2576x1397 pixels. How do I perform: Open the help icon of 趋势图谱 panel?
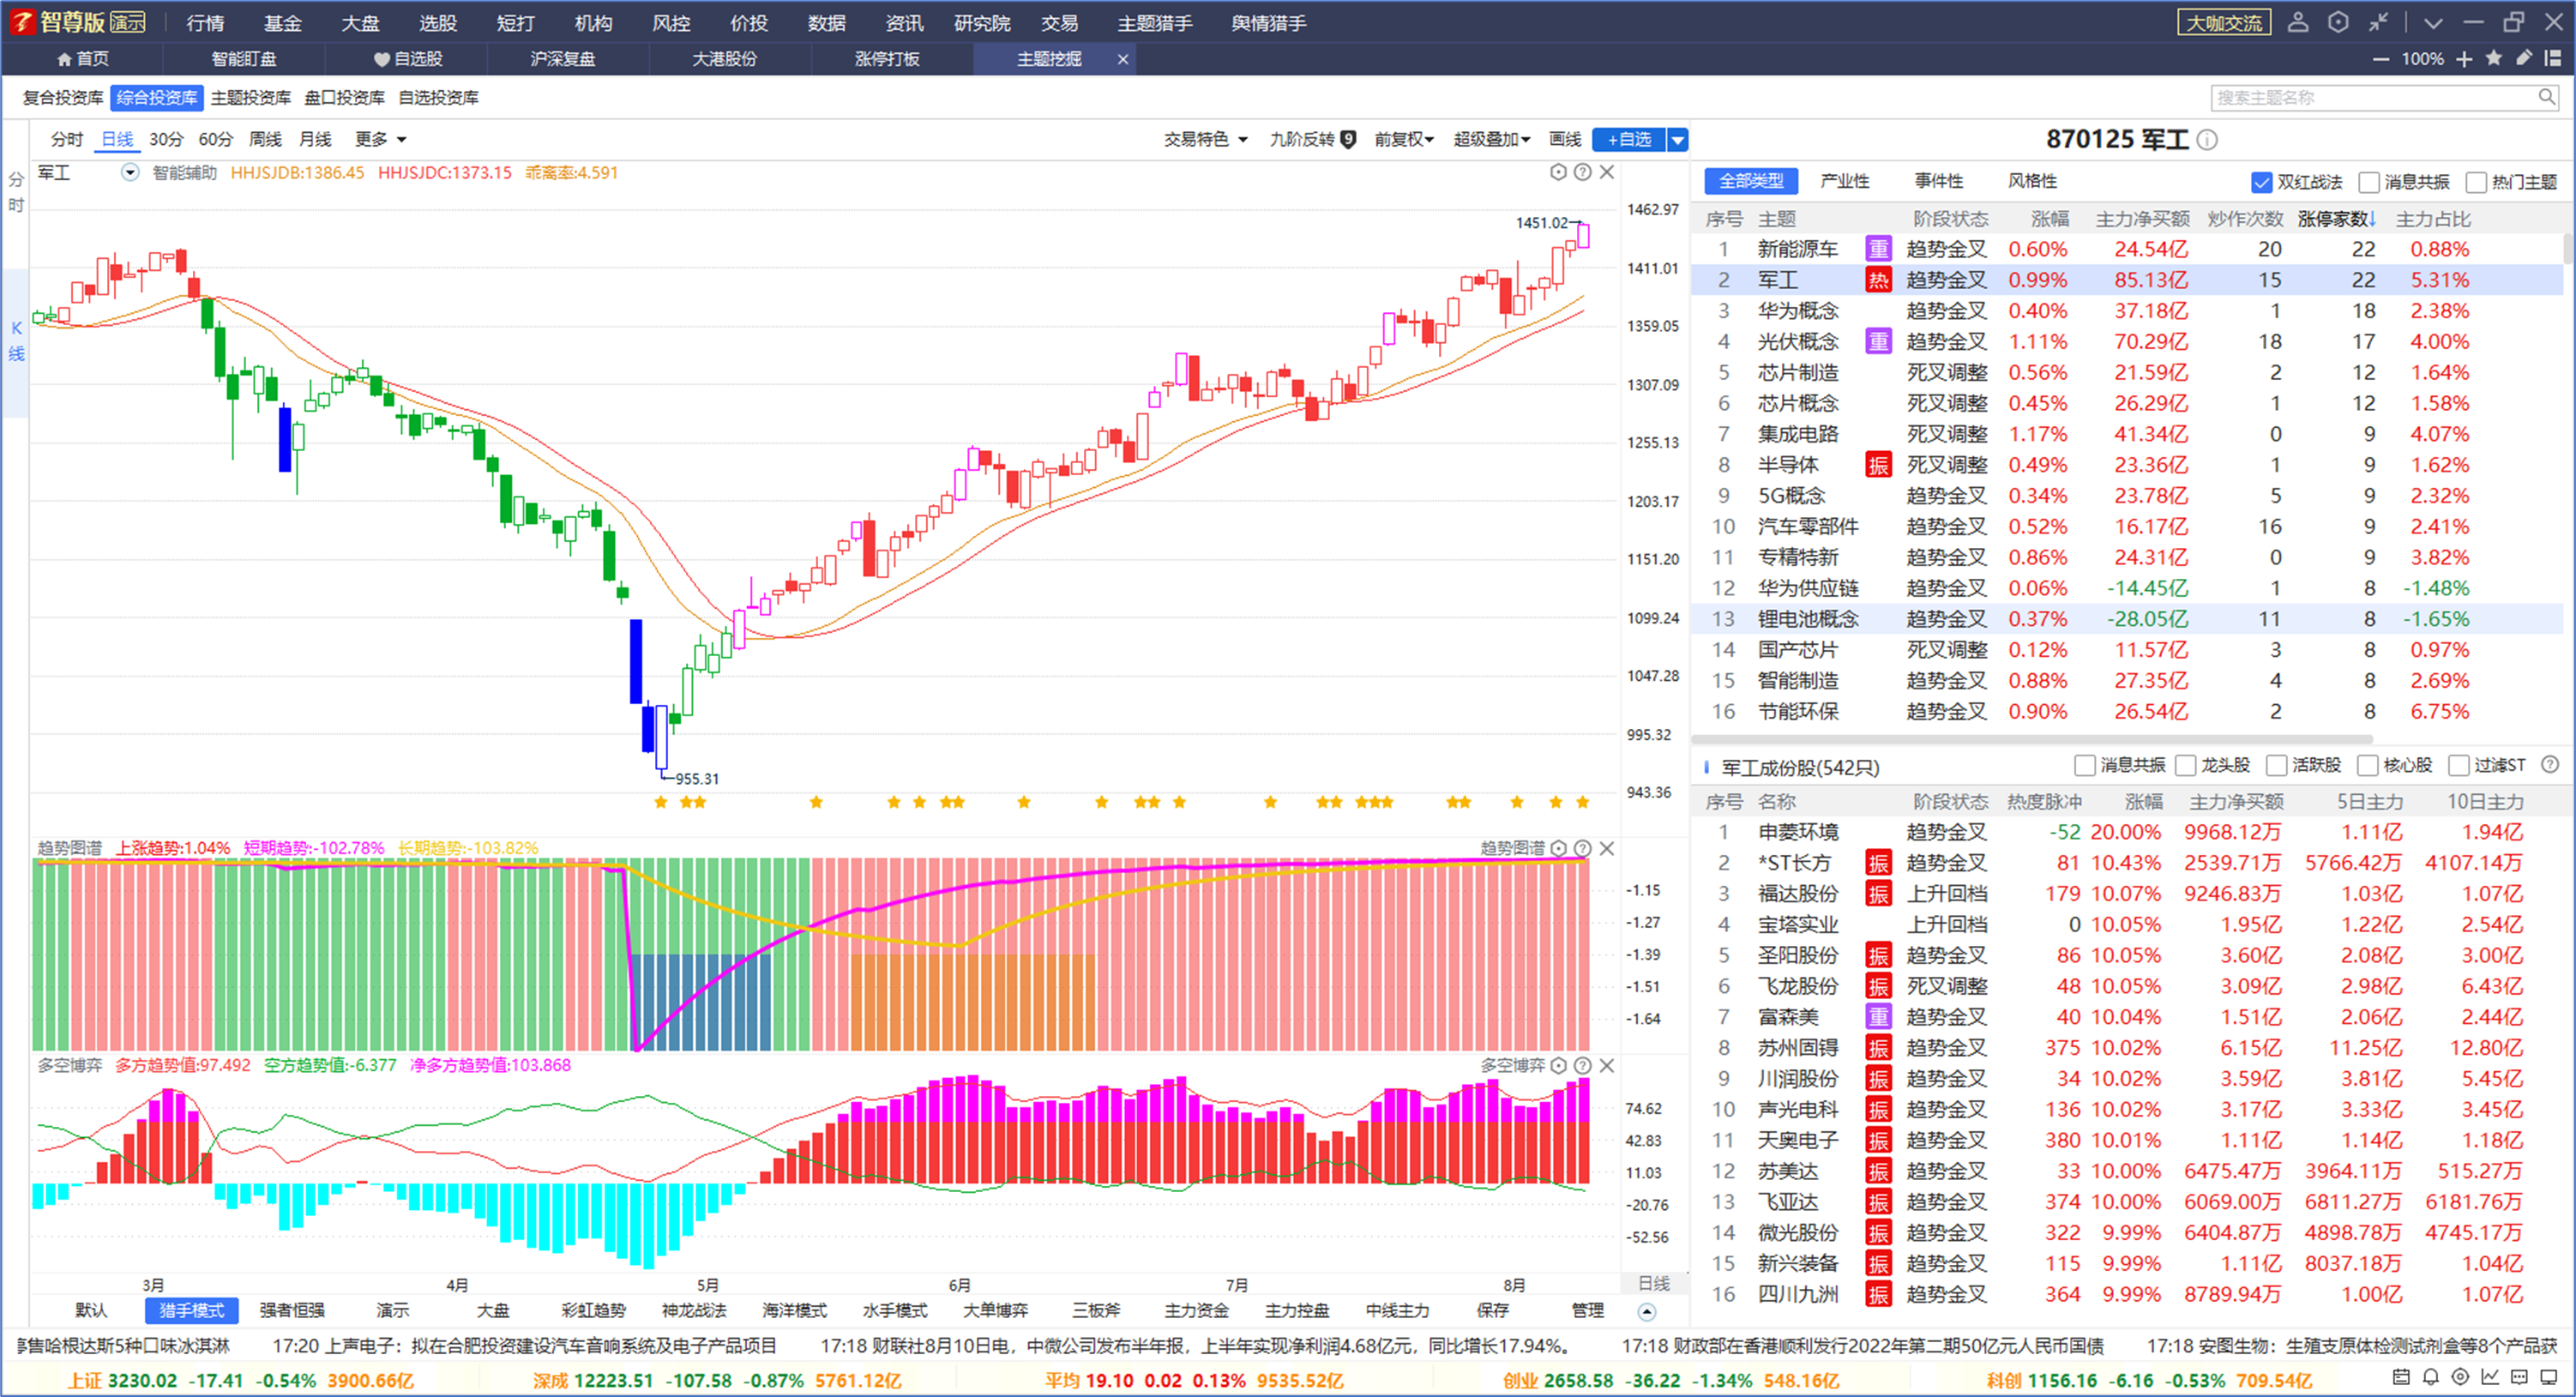coord(1582,848)
